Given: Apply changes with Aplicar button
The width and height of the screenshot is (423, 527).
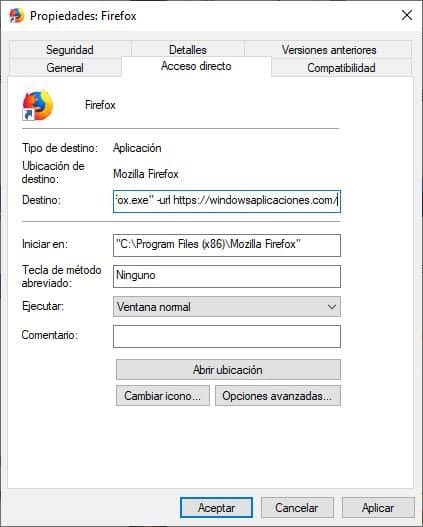Looking at the screenshot, I should (378, 508).
